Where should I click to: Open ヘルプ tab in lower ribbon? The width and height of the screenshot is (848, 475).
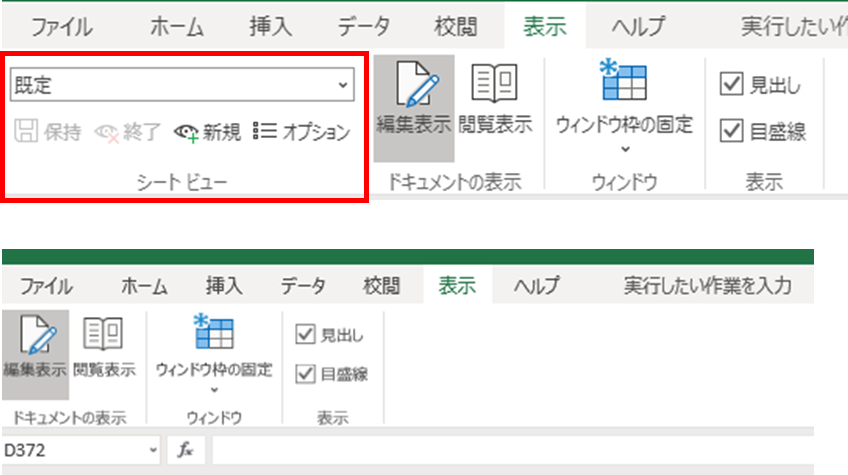(536, 286)
